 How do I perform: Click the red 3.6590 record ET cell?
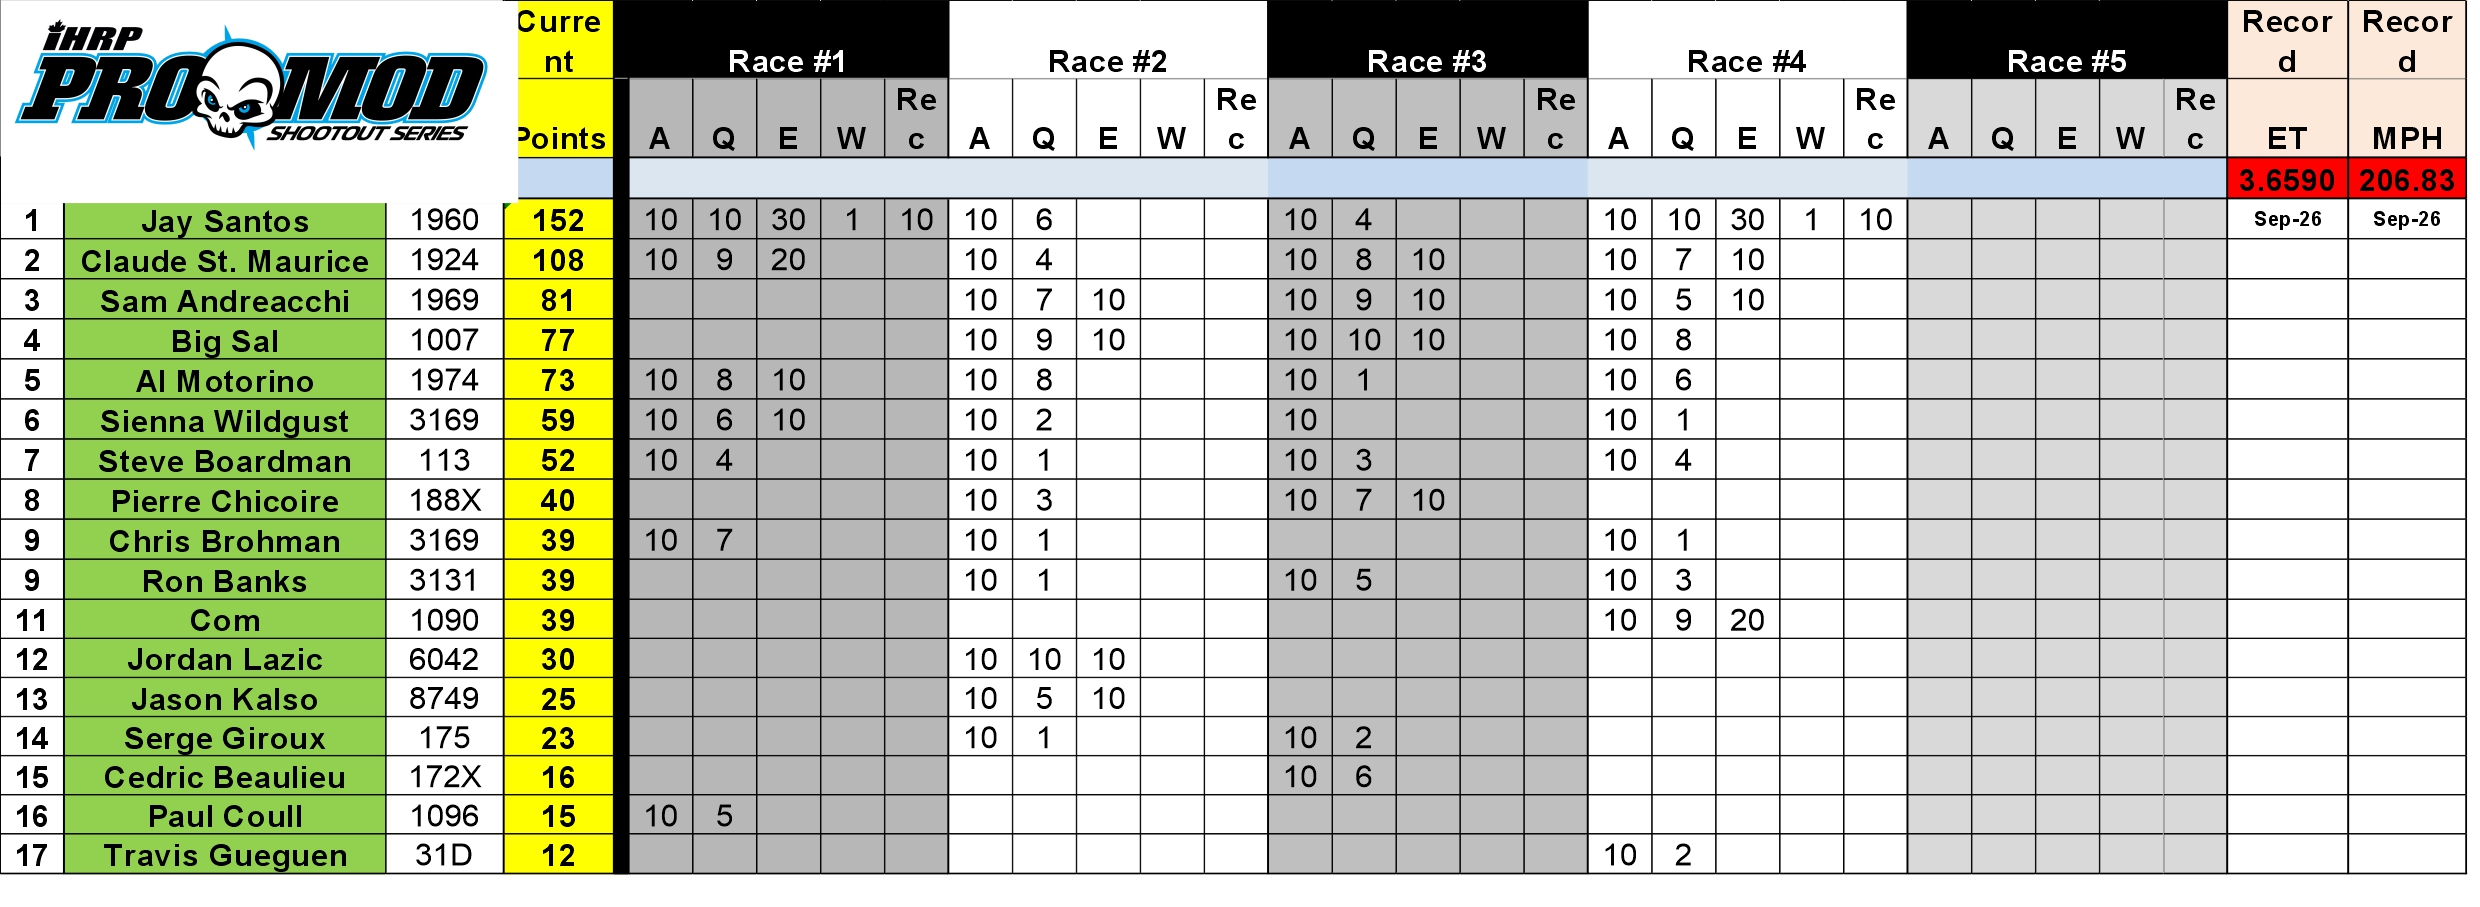pos(2287,180)
